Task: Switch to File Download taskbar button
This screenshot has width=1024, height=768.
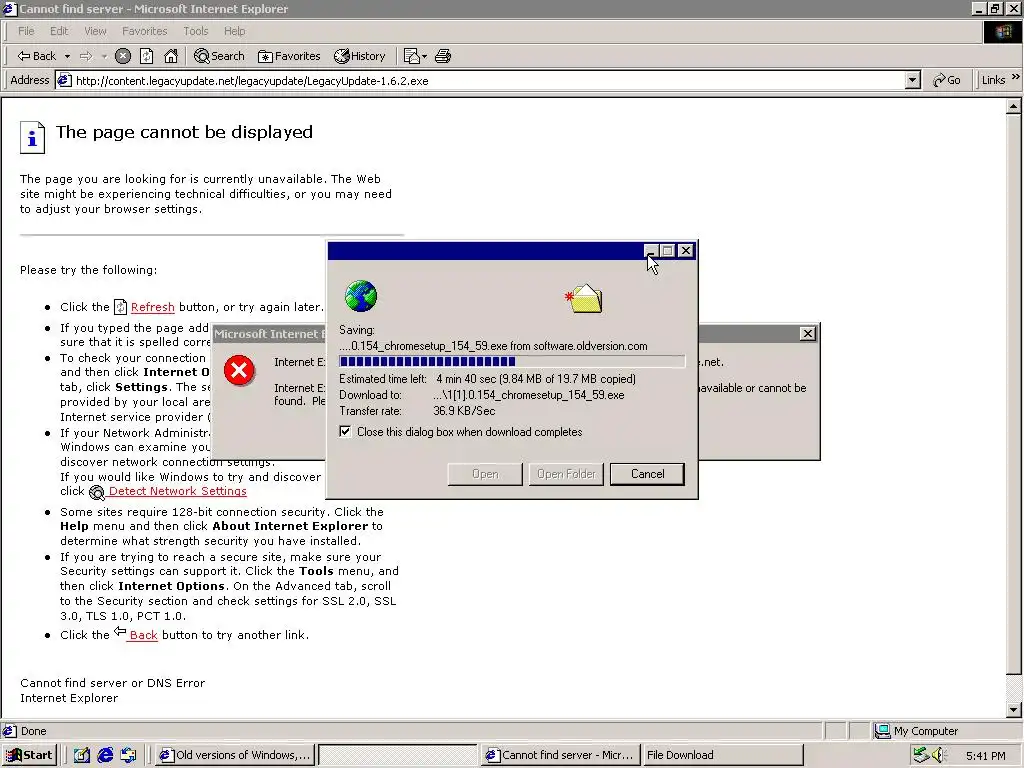Action: pos(723,756)
